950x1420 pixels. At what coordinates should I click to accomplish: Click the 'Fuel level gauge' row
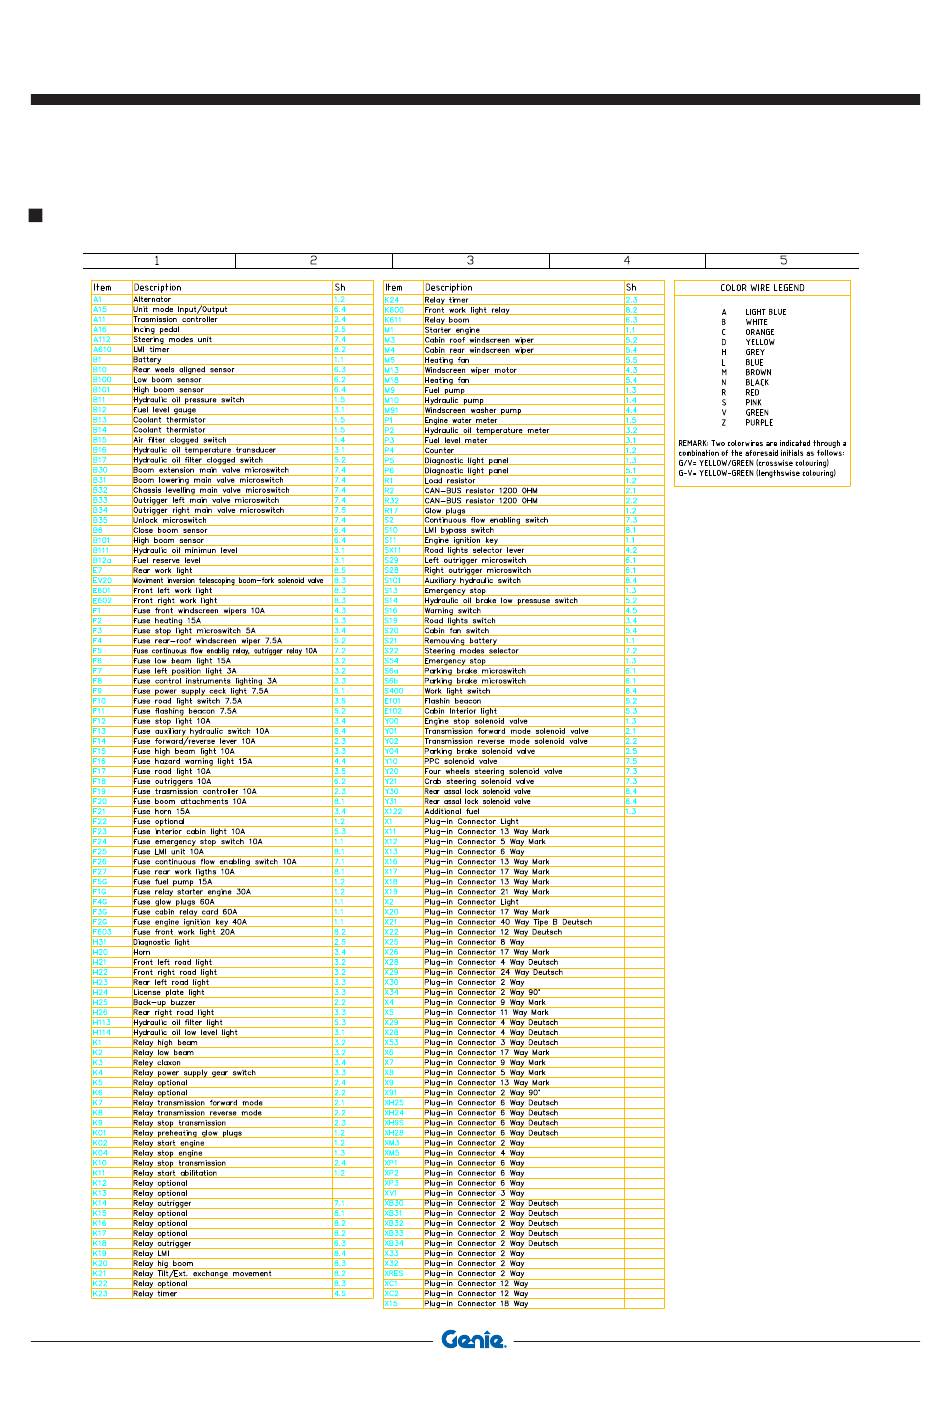(x=232, y=409)
